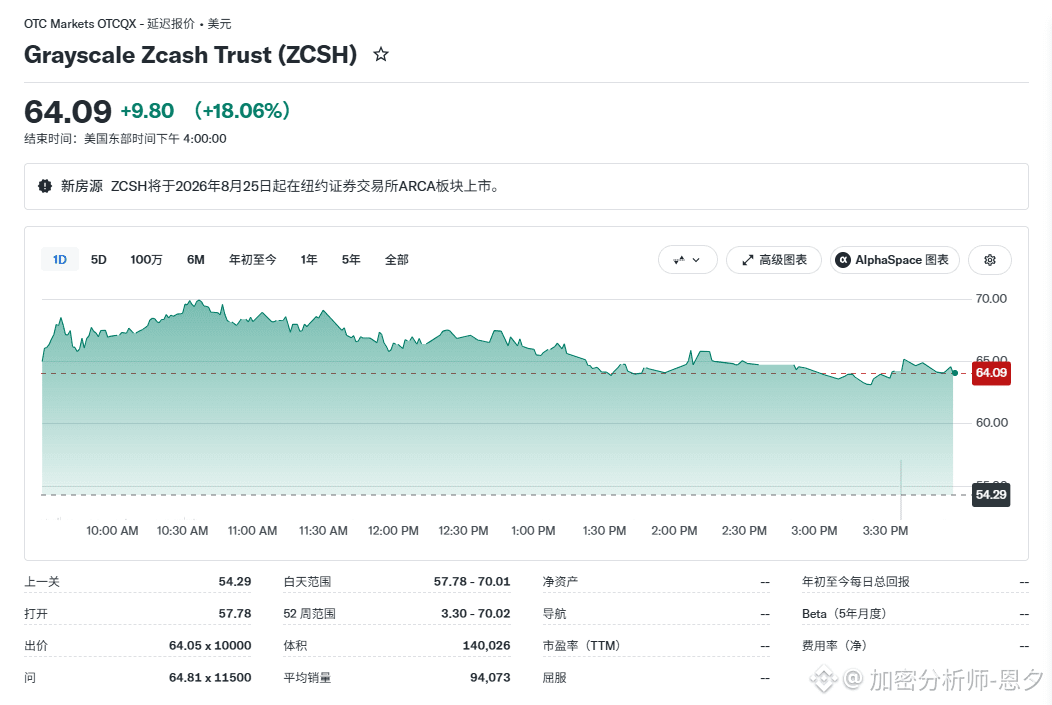Open the ZCSH NYSE ARCA listing announcement
The height and width of the screenshot is (705, 1052).
(x=305, y=186)
